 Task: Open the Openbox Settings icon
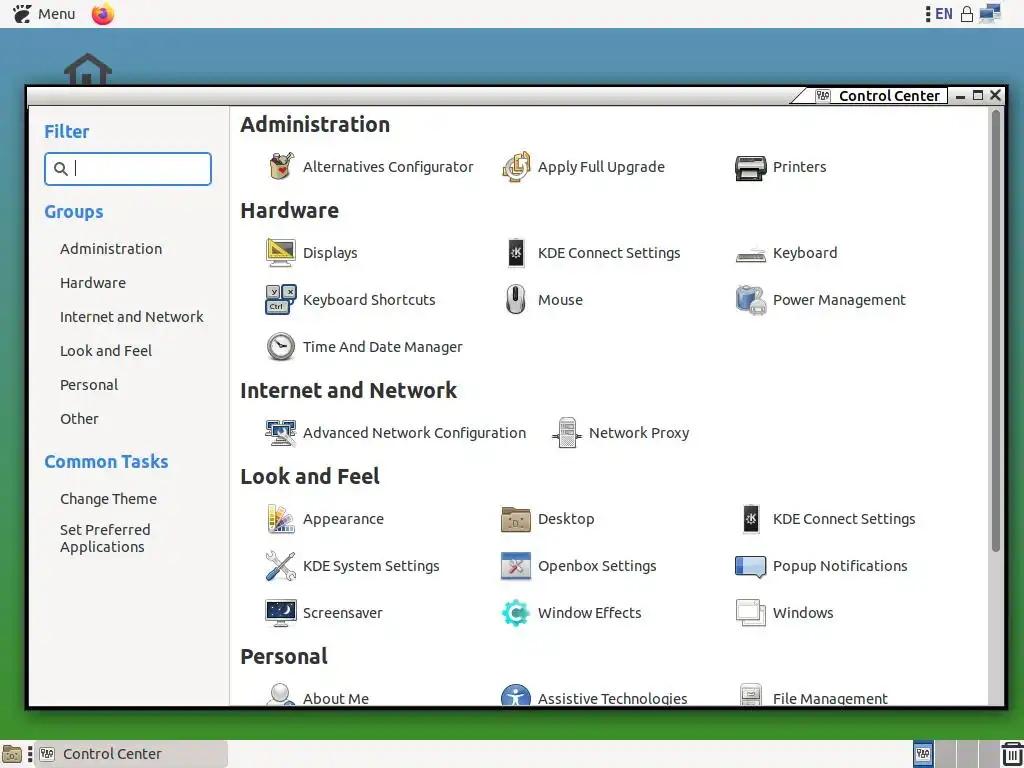[516, 566]
